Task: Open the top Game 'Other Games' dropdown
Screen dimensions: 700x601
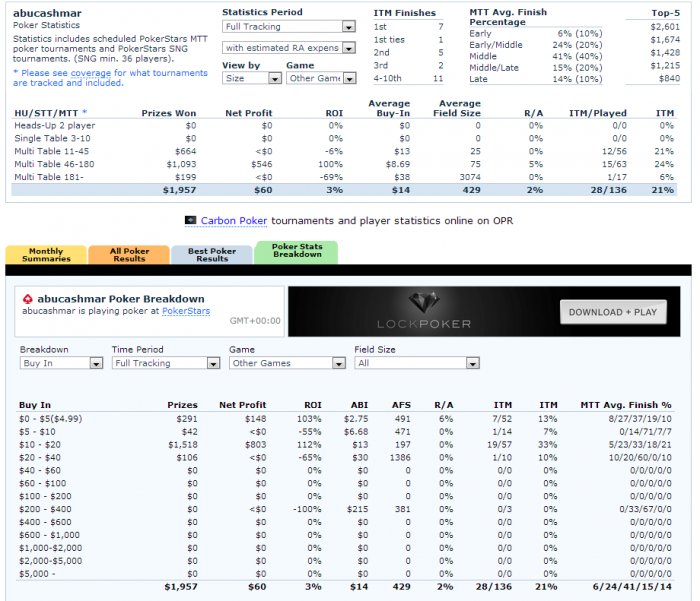Action: point(321,79)
